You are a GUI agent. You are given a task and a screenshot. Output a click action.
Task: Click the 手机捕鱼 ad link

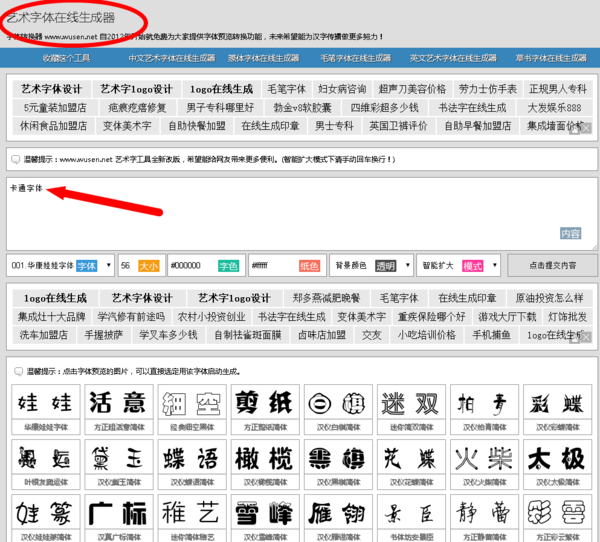tap(491, 335)
